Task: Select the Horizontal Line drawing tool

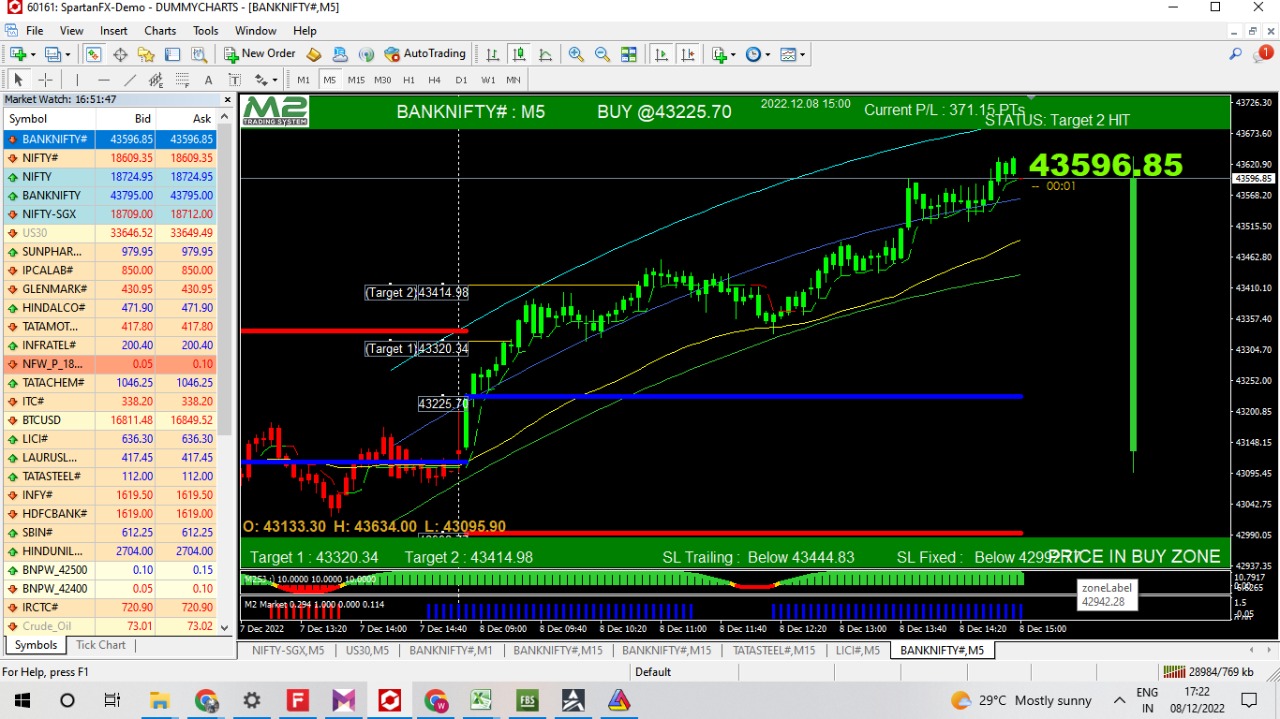Action: pos(103,80)
